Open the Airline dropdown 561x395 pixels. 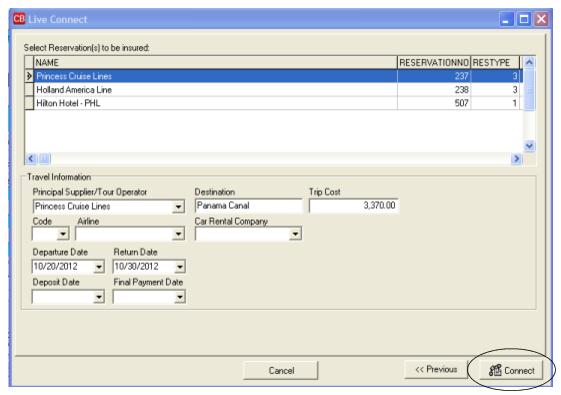point(178,234)
